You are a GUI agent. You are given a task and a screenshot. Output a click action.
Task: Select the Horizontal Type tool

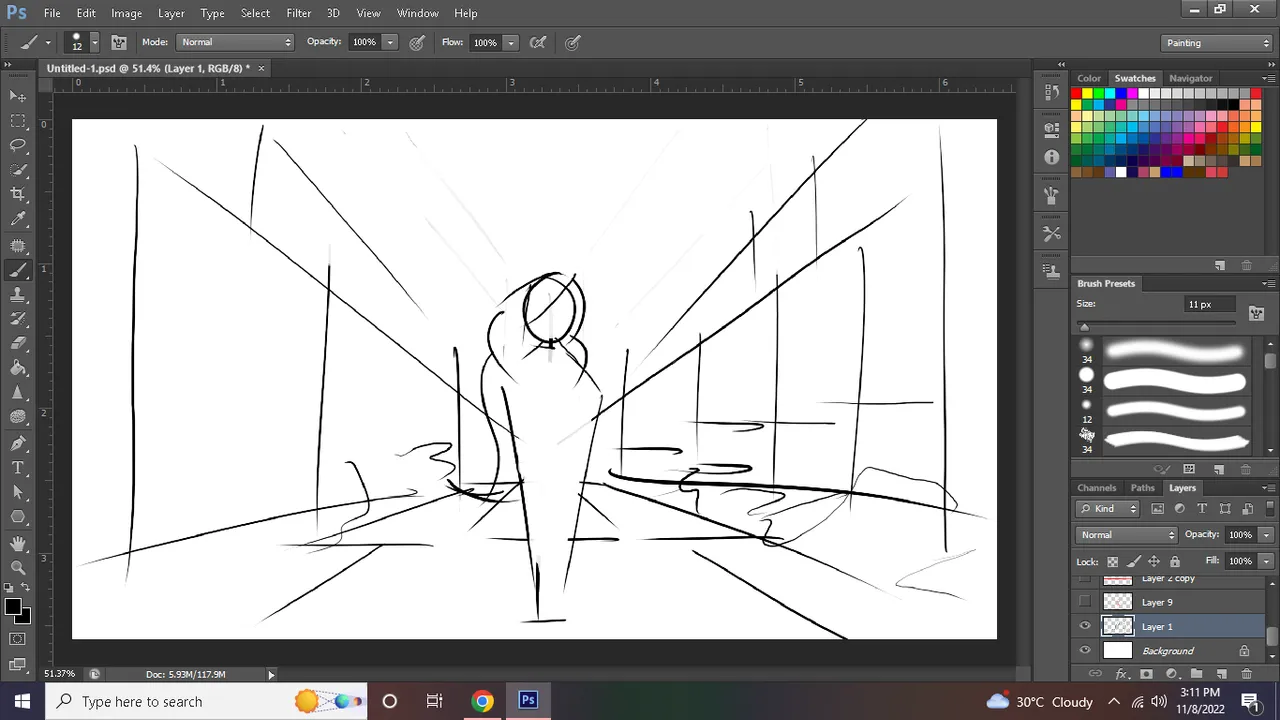(18, 468)
